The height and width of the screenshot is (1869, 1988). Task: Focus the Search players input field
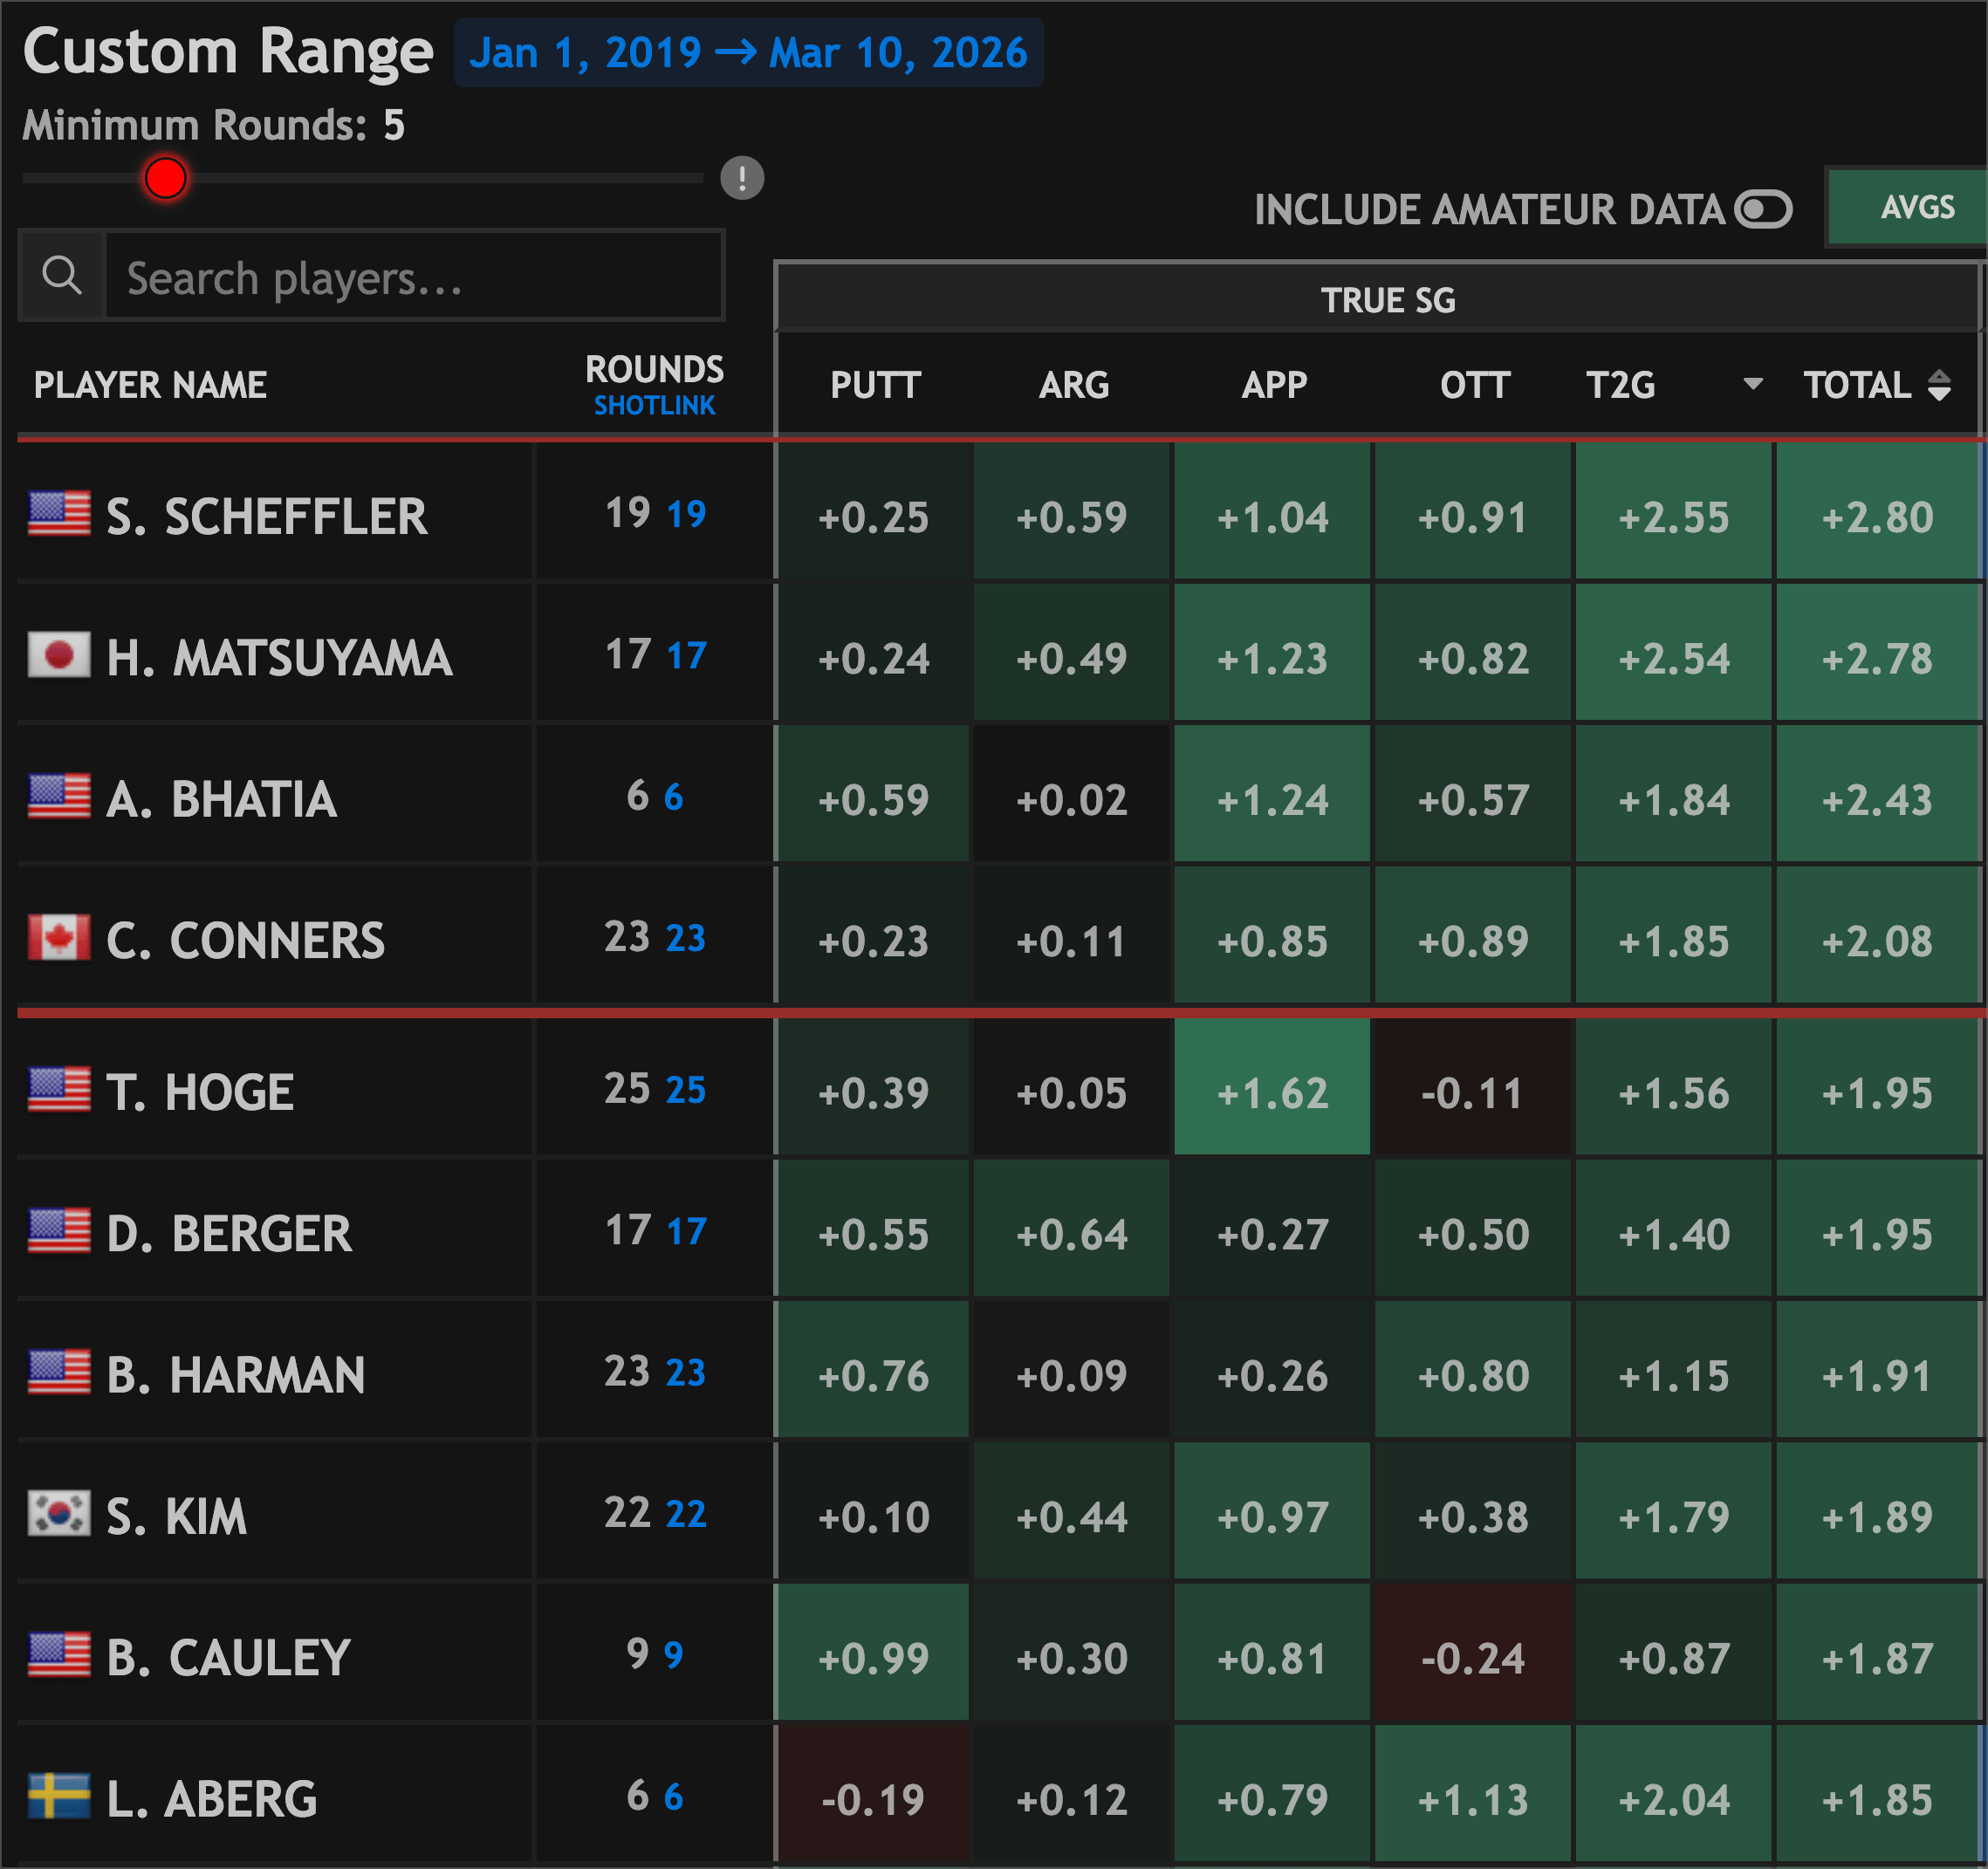pos(414,278)
